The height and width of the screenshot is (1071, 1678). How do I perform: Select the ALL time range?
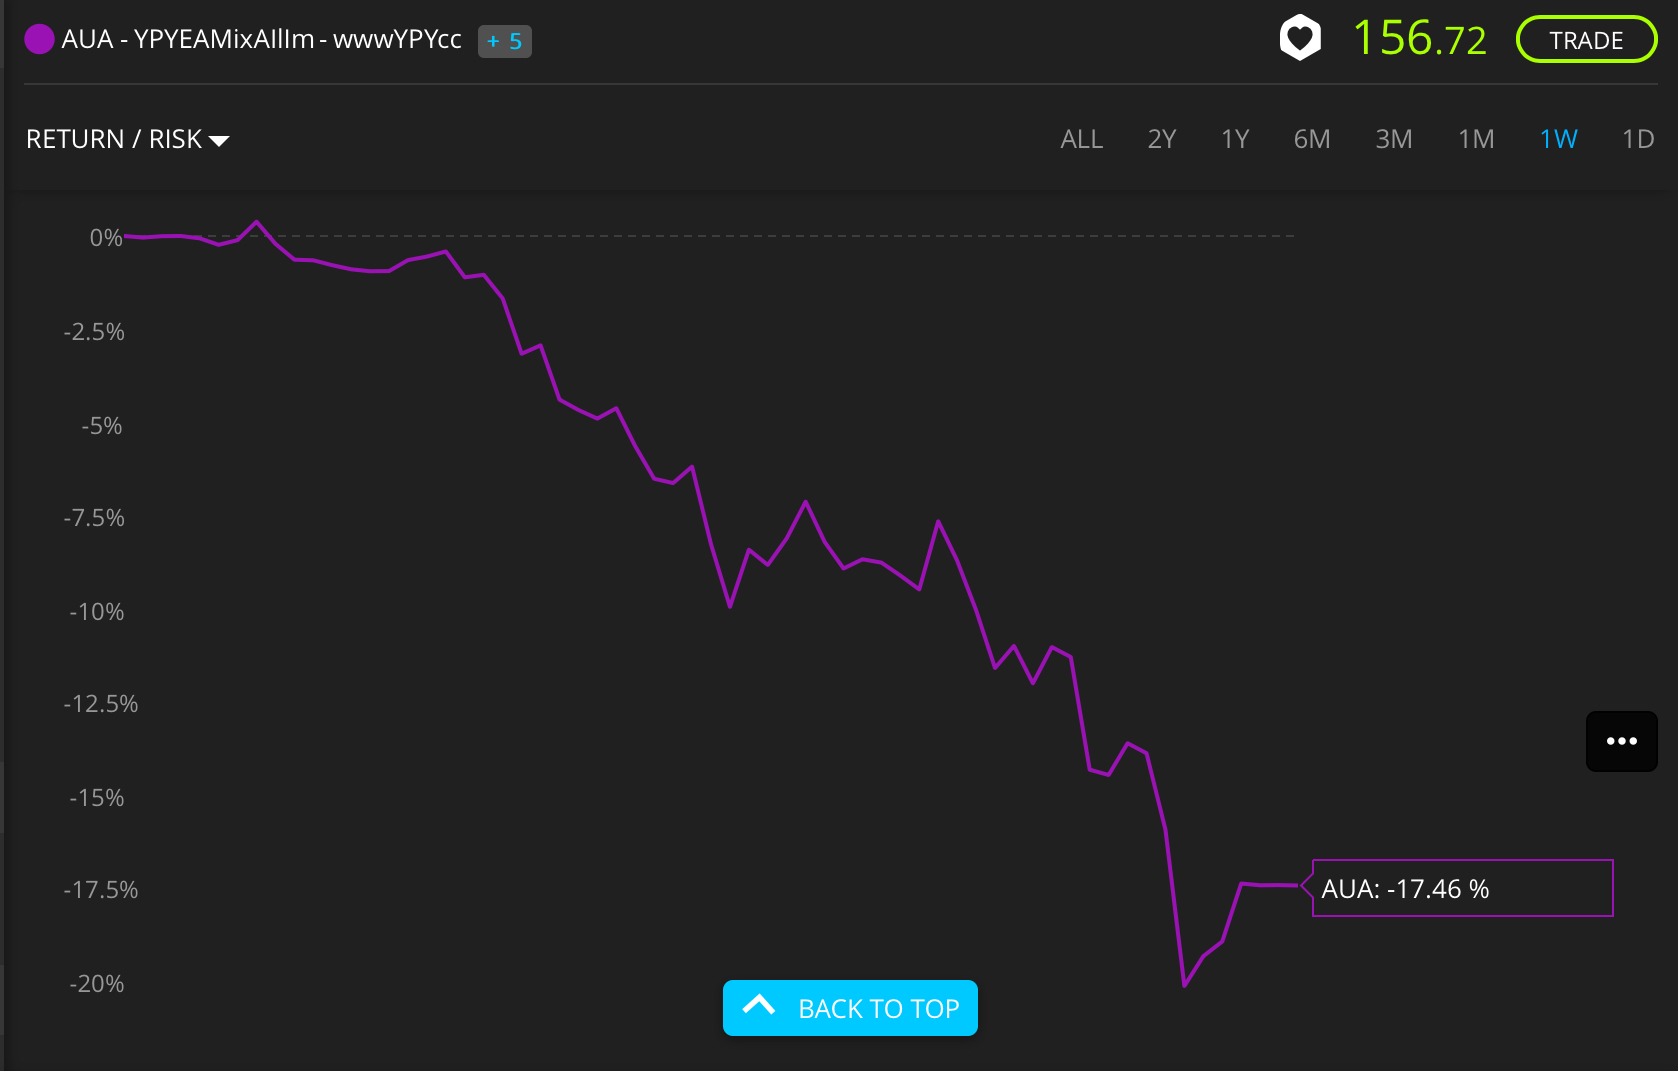[x=1081, y=139]
